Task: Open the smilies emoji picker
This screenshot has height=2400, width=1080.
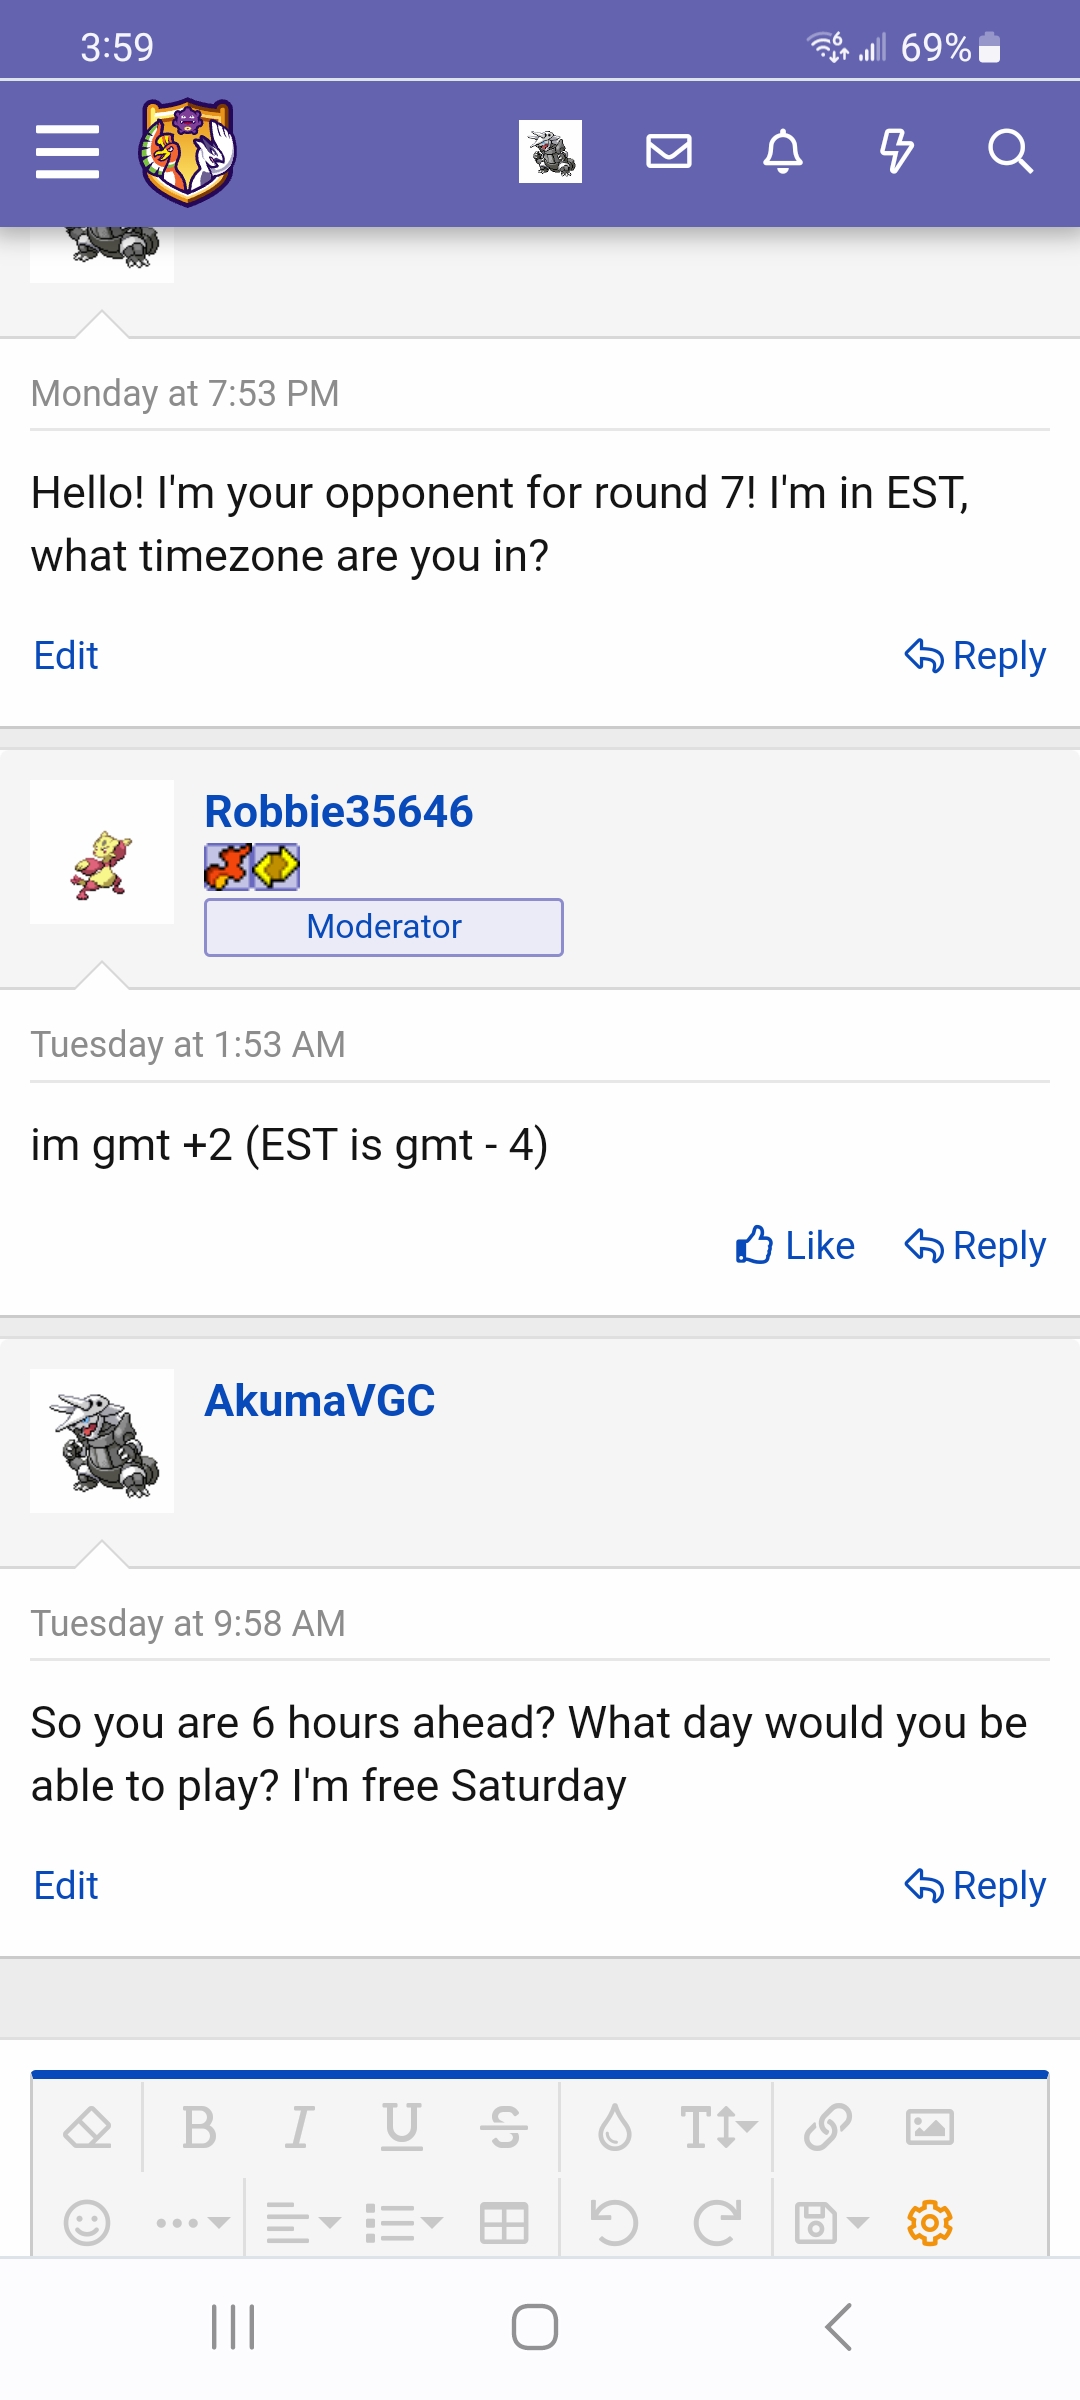Action: coord(87,2224)
